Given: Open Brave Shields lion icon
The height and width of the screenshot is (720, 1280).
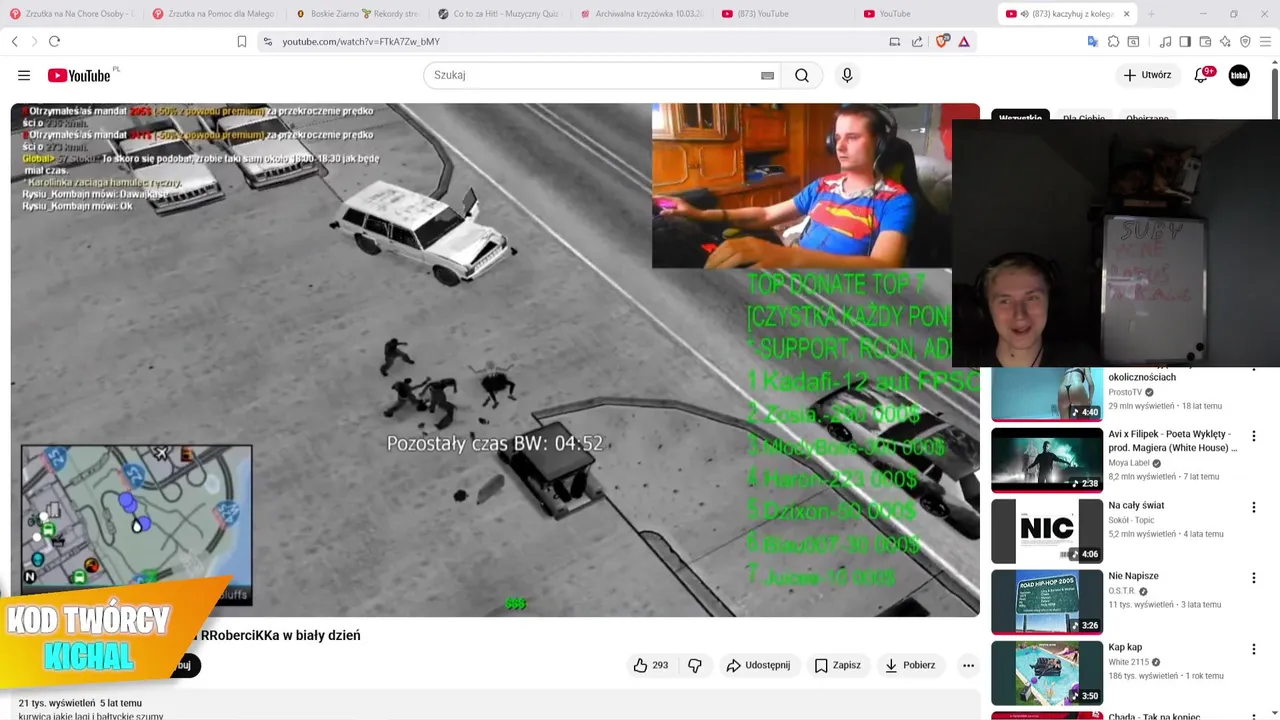Looking at the screenshot, I should 942,41.
